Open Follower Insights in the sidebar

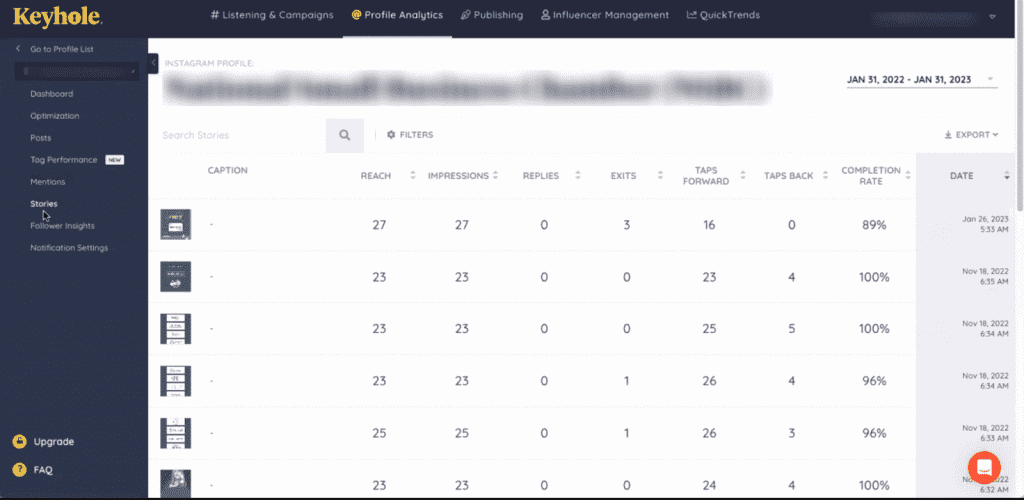coord(62,226)
